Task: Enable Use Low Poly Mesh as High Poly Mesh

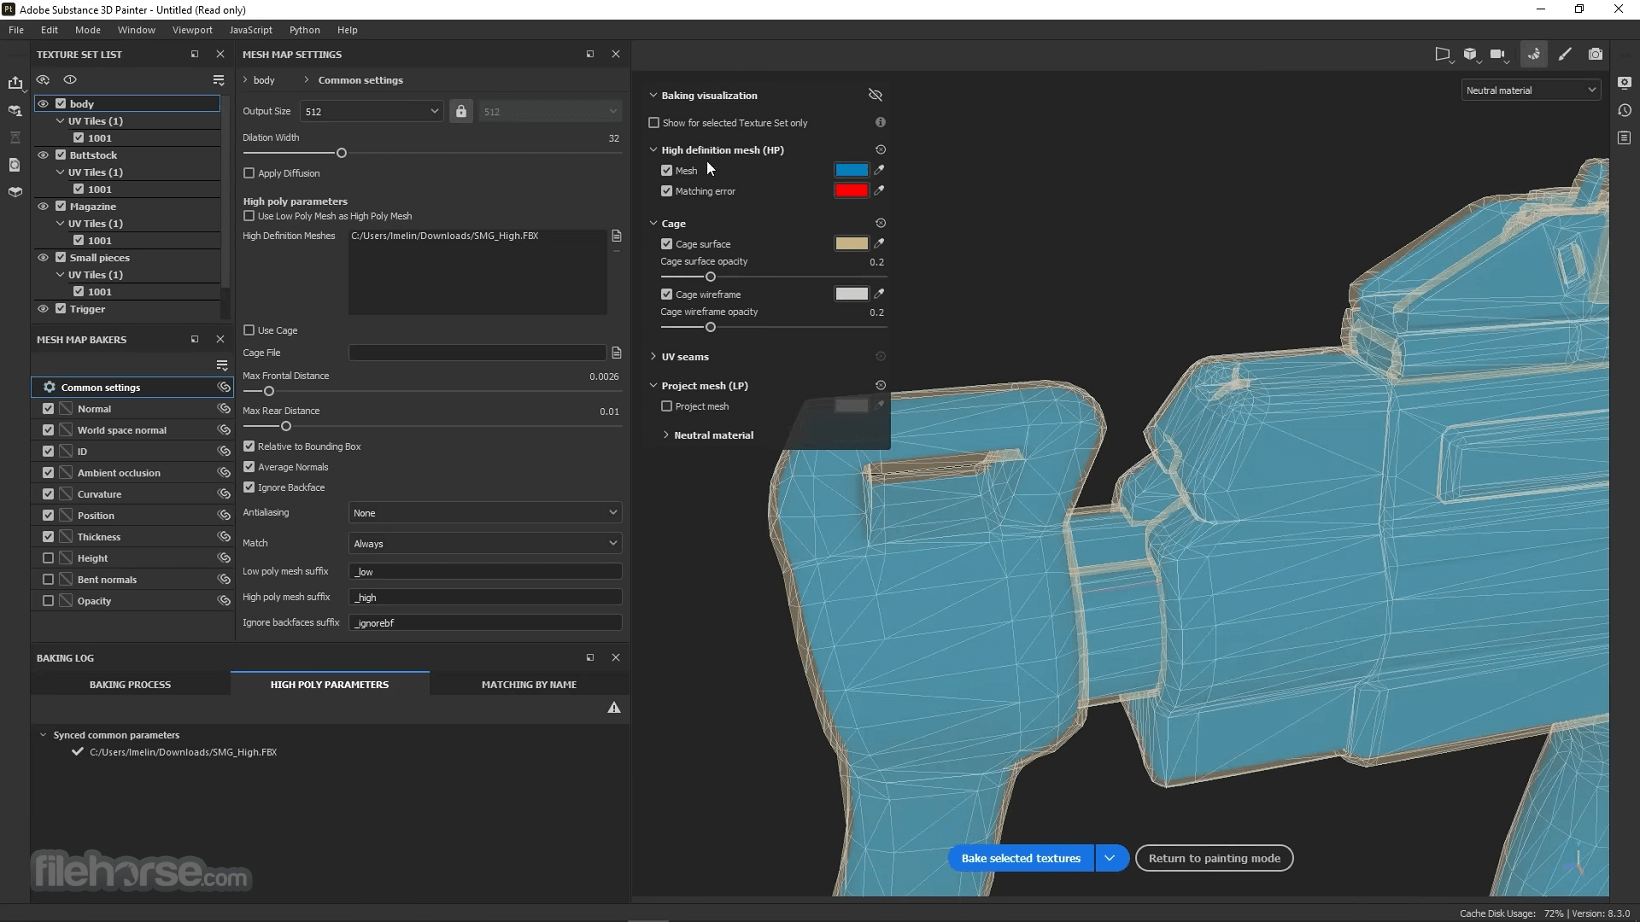Action: click(249, 216)
